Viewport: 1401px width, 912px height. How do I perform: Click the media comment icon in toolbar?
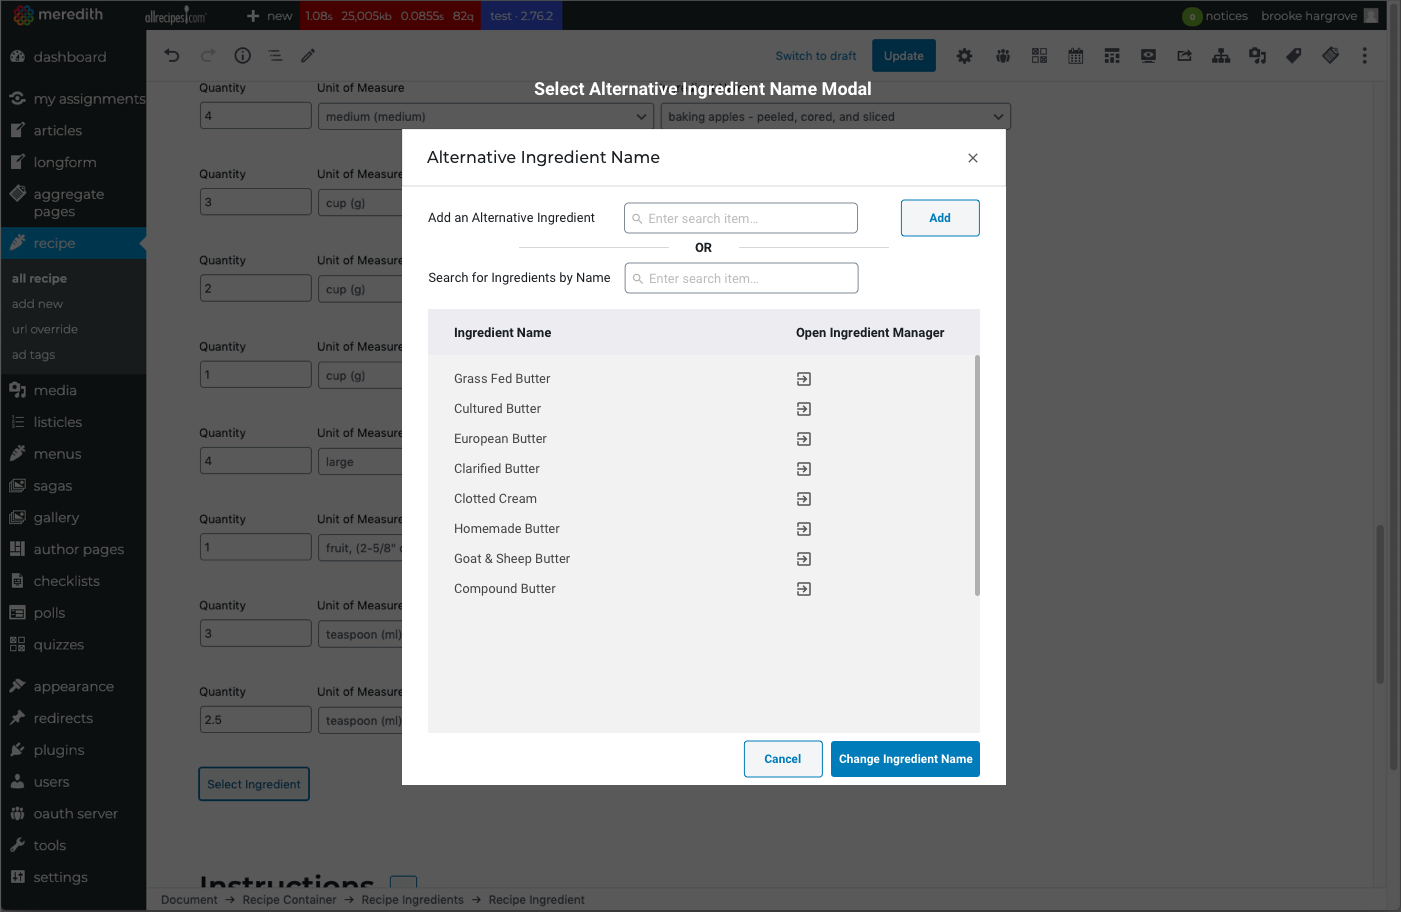[x=1258, y=56]
